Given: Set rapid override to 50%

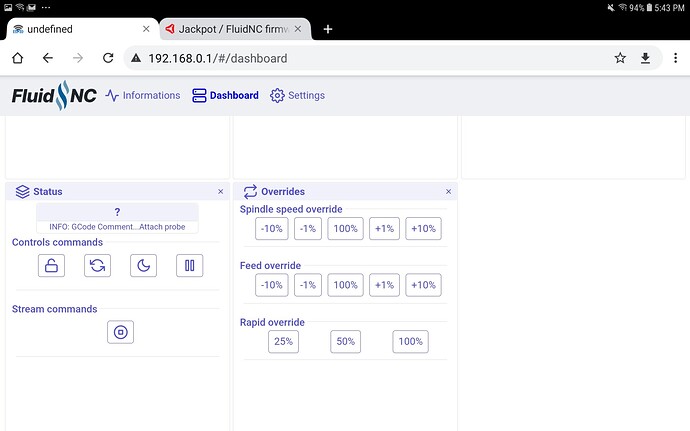Looking at the screenshot, I should point(345,342).
